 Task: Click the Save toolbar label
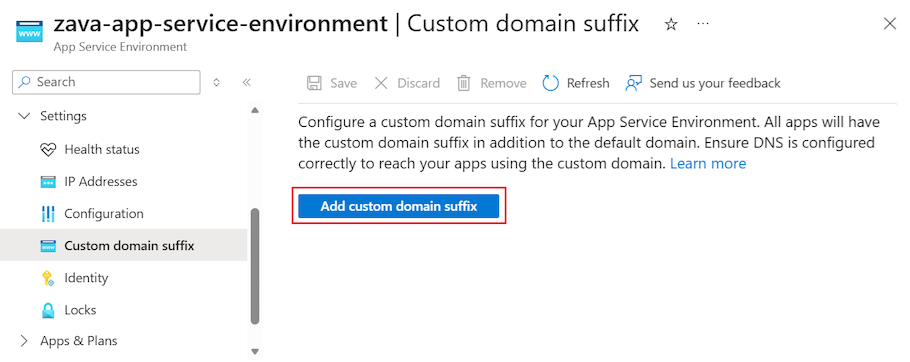[x=344, y=83]
